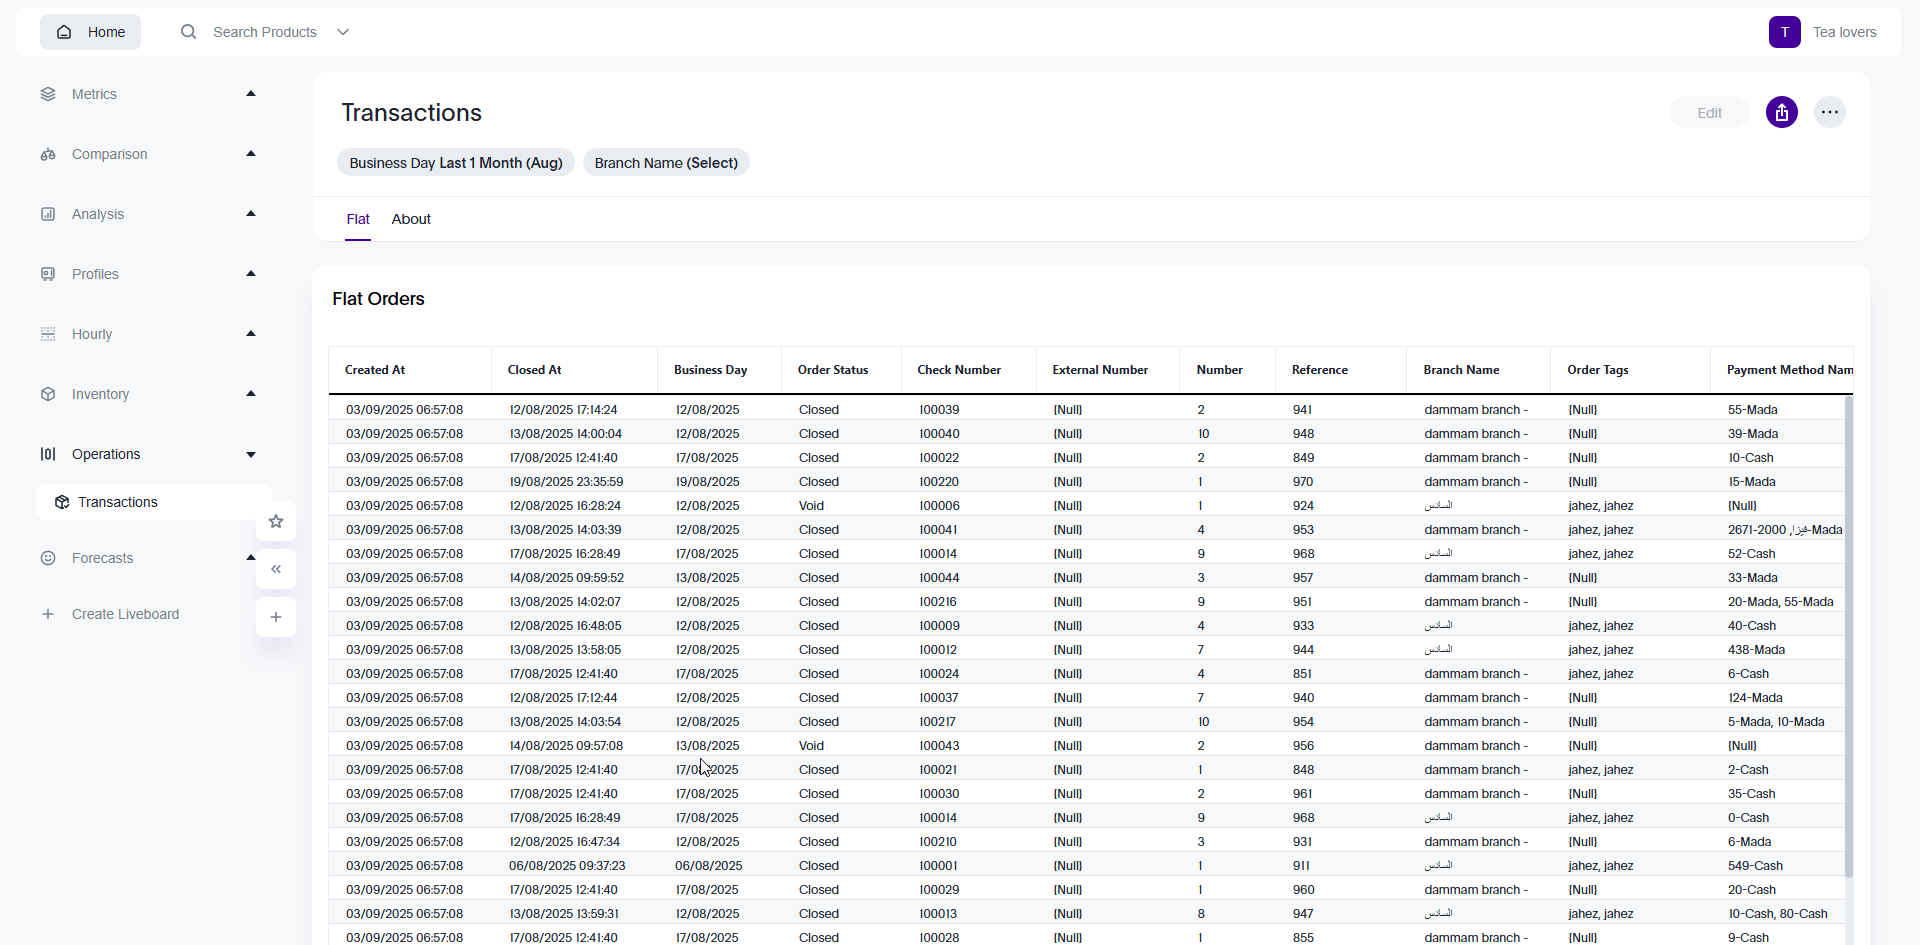Collapse sidebar with double chevron icon

(276, 569)
